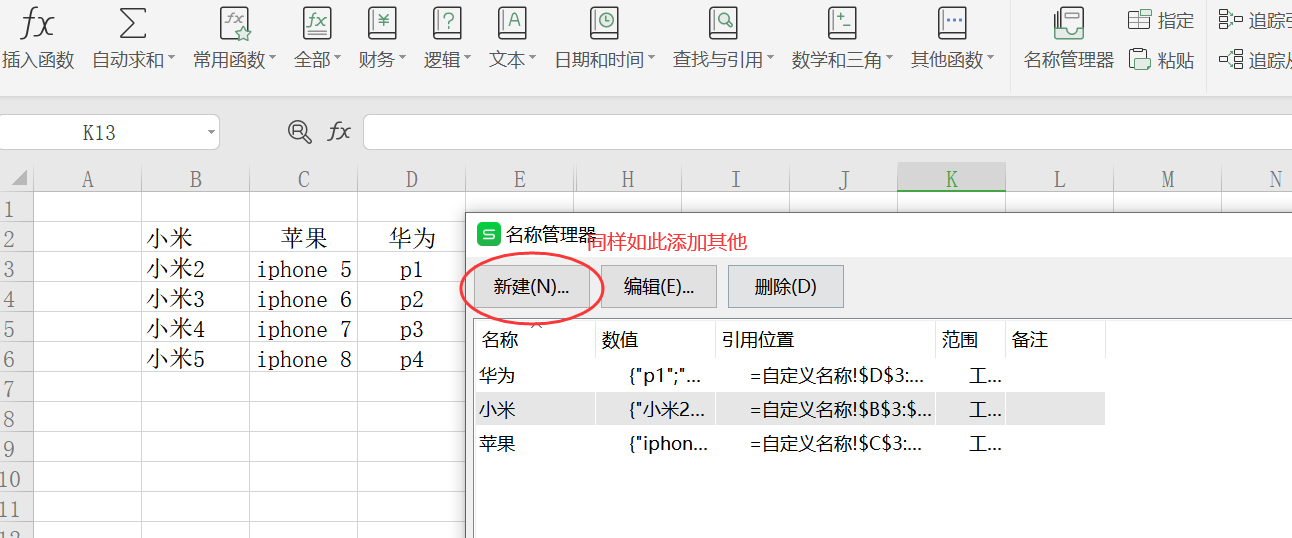Click the 引用位置 column header
Image resolution: width=1292 pixels, height=538 pixels.
click(x=826, y=340)
